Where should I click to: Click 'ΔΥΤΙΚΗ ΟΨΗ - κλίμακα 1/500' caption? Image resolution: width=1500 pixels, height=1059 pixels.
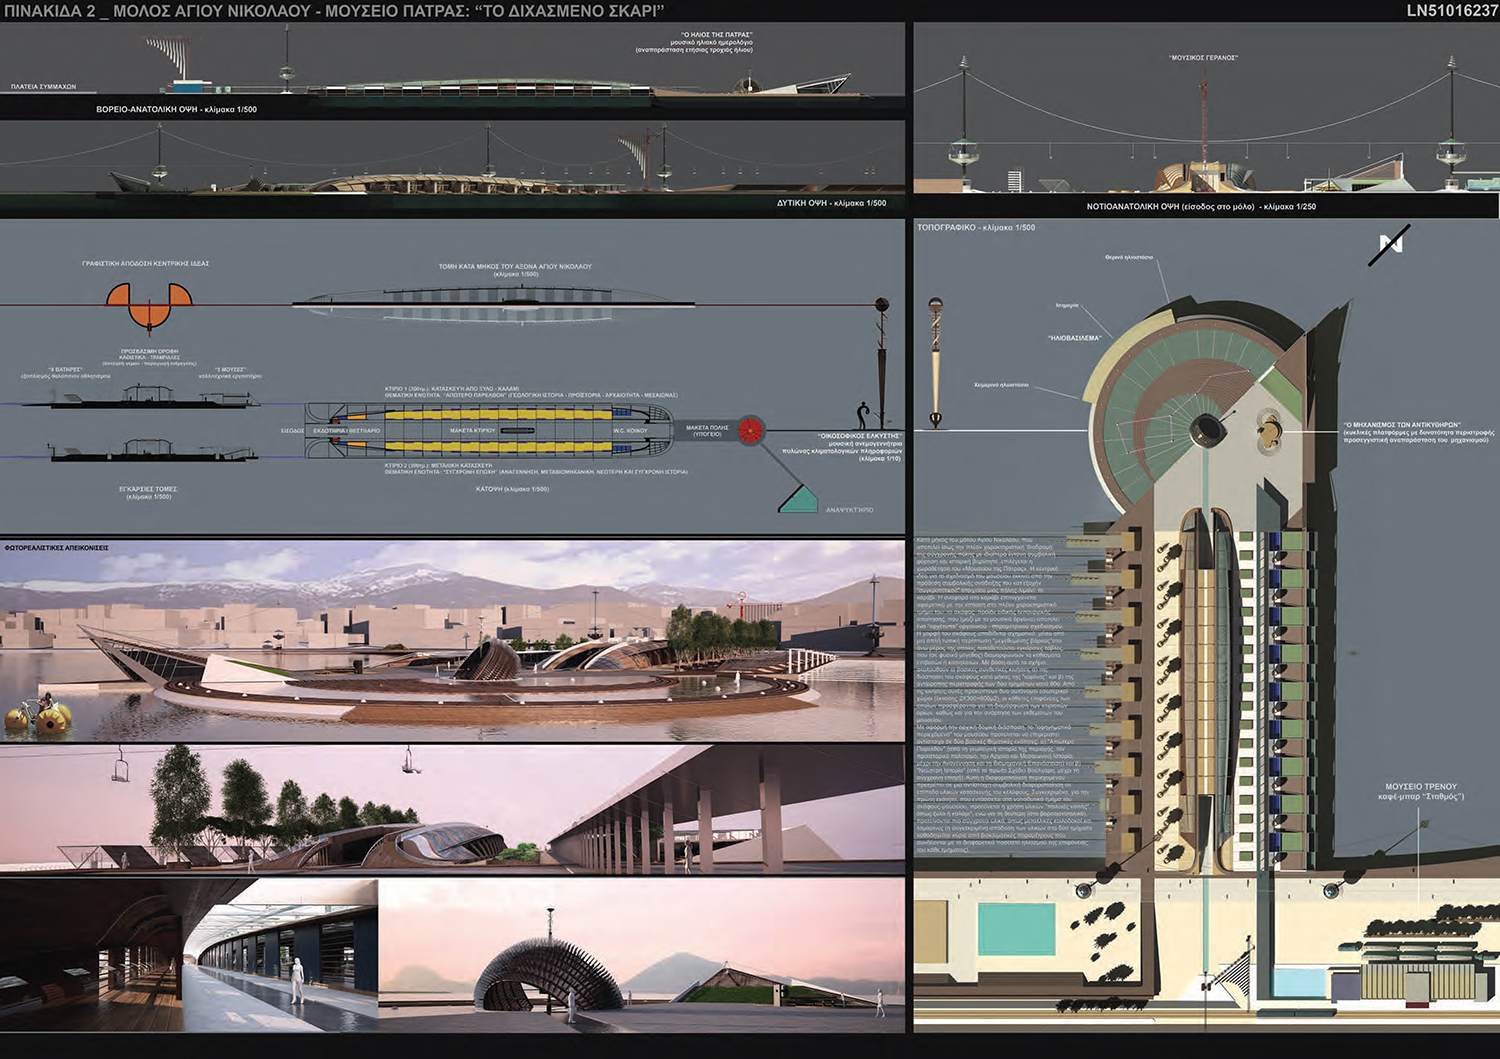(831, 203)
